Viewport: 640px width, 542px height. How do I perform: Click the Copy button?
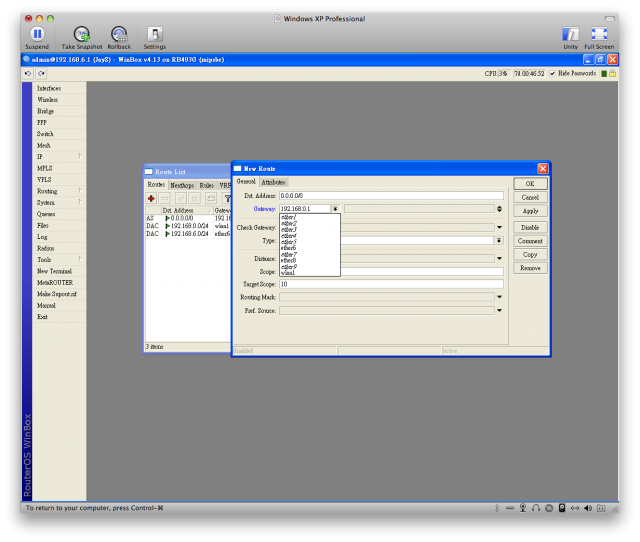tap(530, 254)
